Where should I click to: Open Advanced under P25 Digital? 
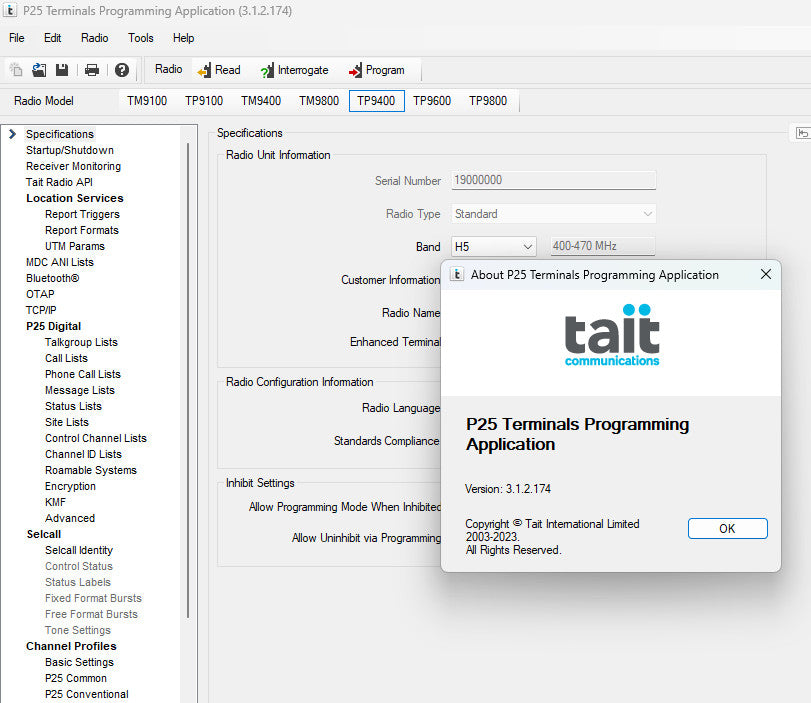pyautogui.click(x=70, y=519)
